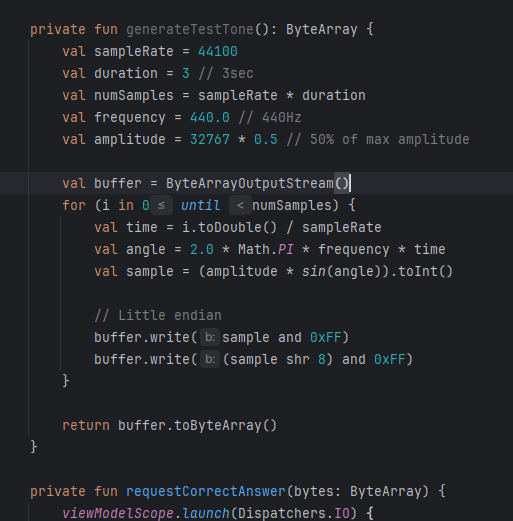Click the '// 3sec' comment
513x521 pixels.
pos(226,74)
